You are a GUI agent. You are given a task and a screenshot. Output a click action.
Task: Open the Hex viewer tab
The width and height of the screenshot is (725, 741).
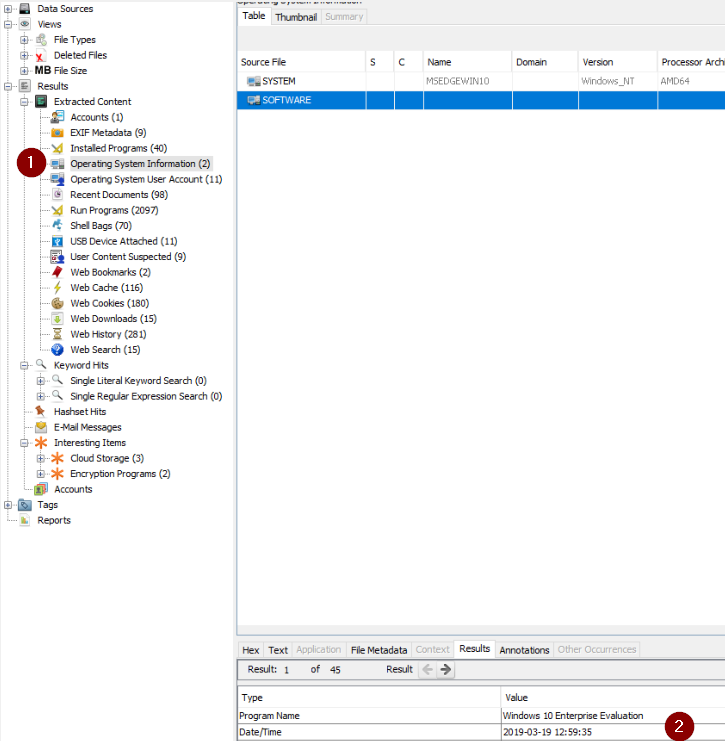point(251,650)
